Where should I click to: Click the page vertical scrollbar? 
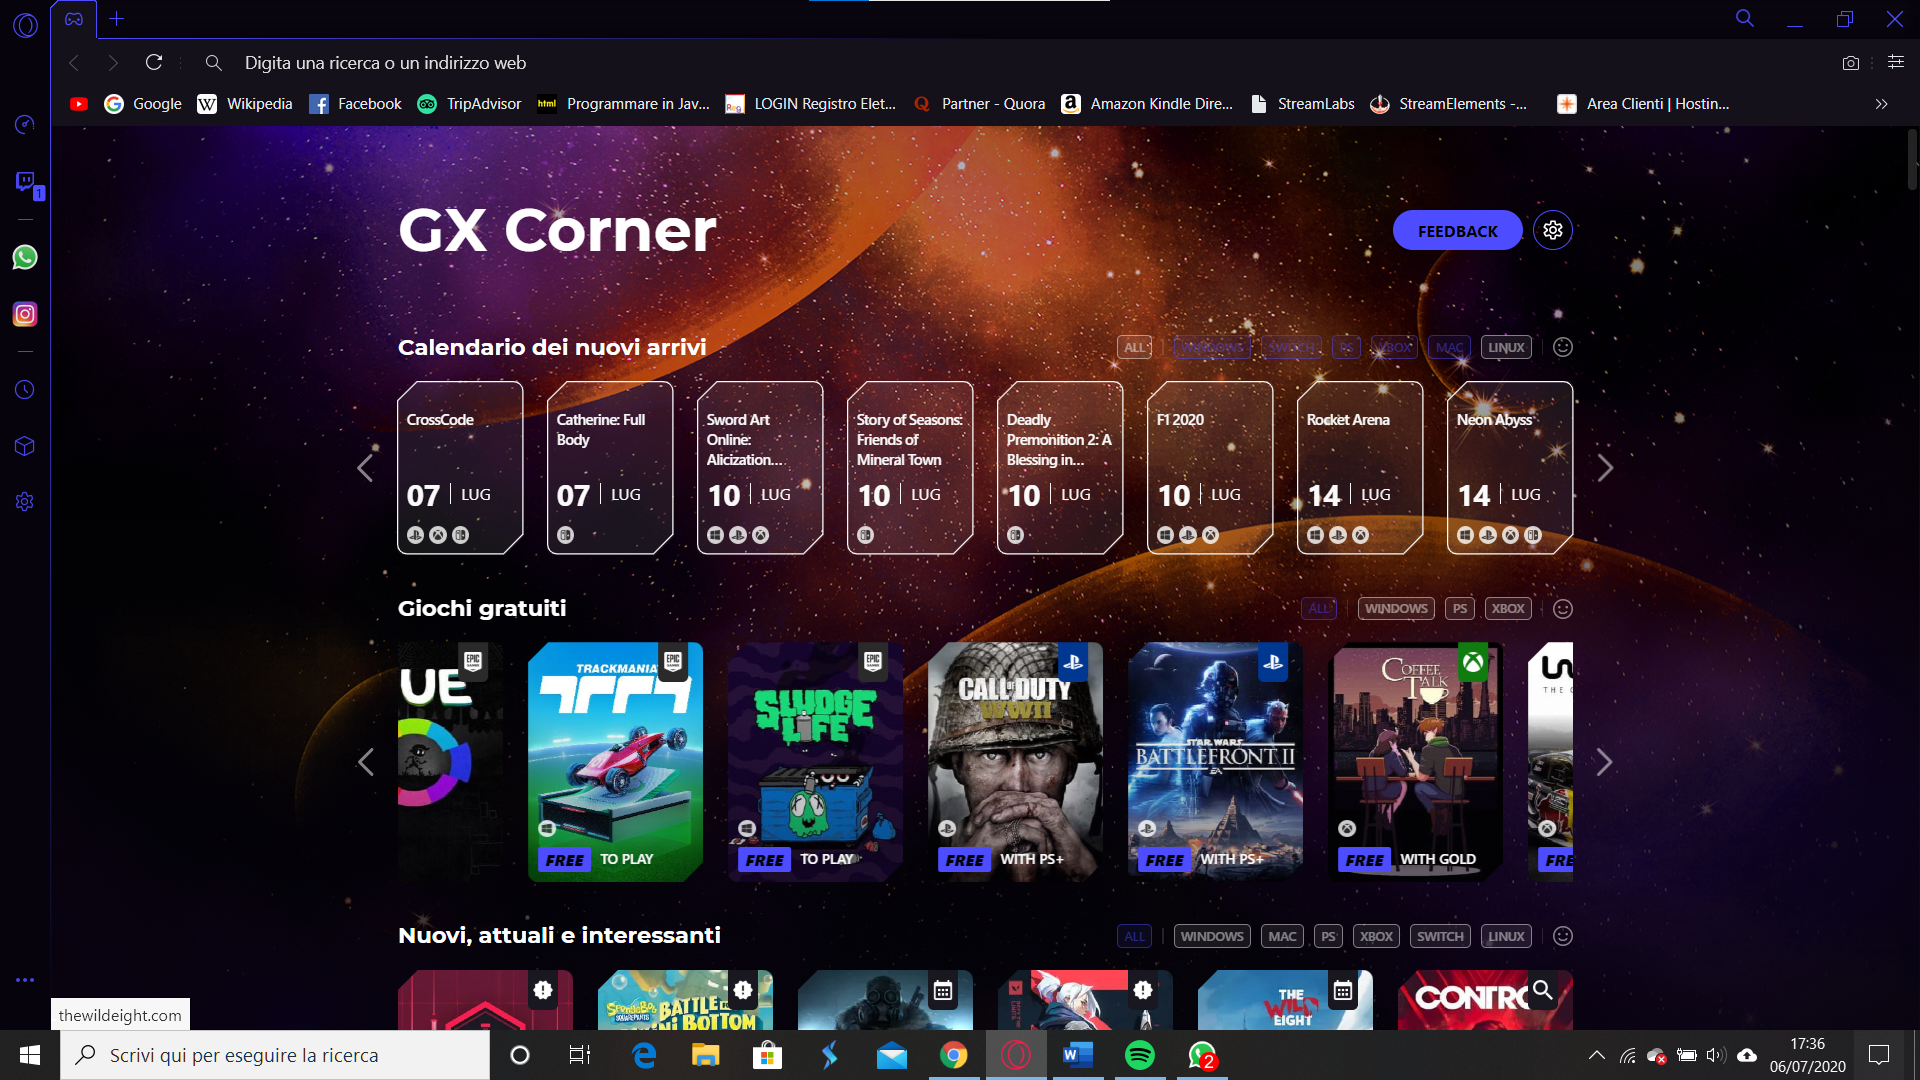pos(1912,160)
